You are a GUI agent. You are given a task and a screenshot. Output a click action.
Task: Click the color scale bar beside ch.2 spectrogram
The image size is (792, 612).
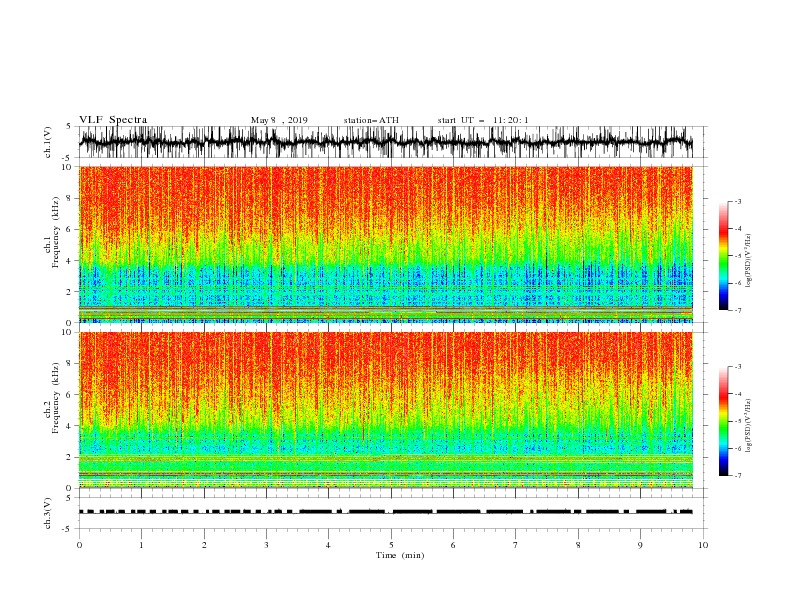click(x=723, y=421)
